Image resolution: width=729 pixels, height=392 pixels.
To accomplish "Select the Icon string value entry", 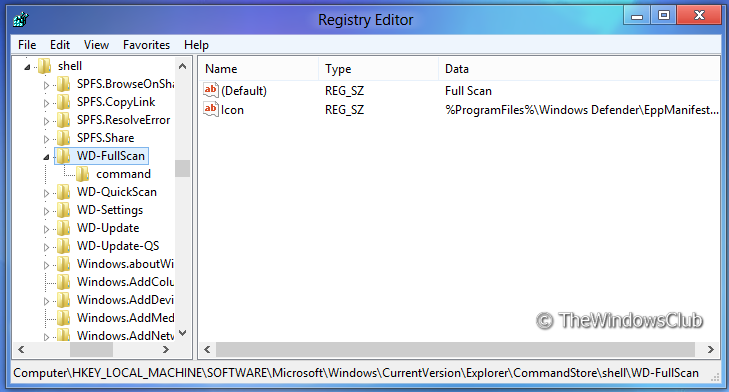I will pyautogui.click(x=224, y=110).
